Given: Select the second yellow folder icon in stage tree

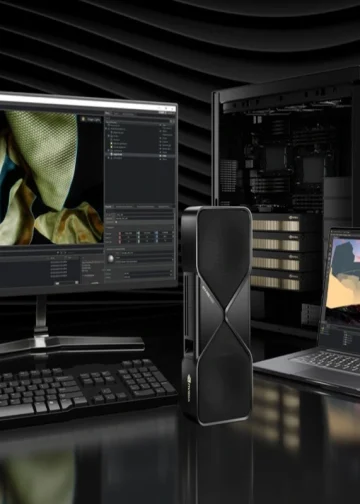Looking at the screenshot, I should [x=111, y=147].
